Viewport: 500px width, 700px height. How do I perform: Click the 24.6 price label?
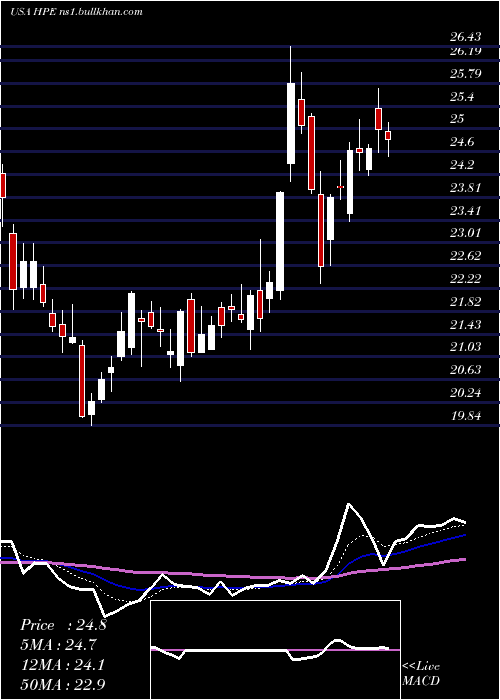point(462,142)
